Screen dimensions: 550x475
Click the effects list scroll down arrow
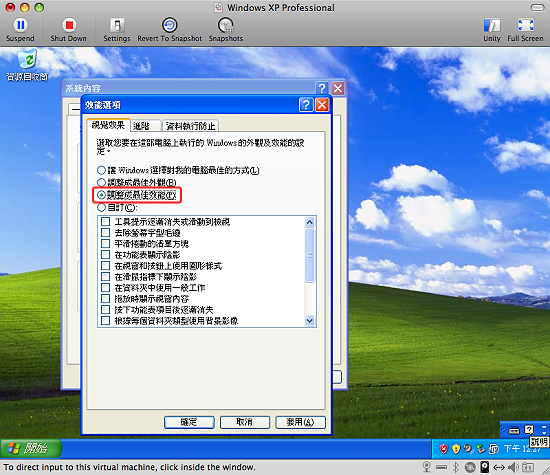[x=310, y=321]
